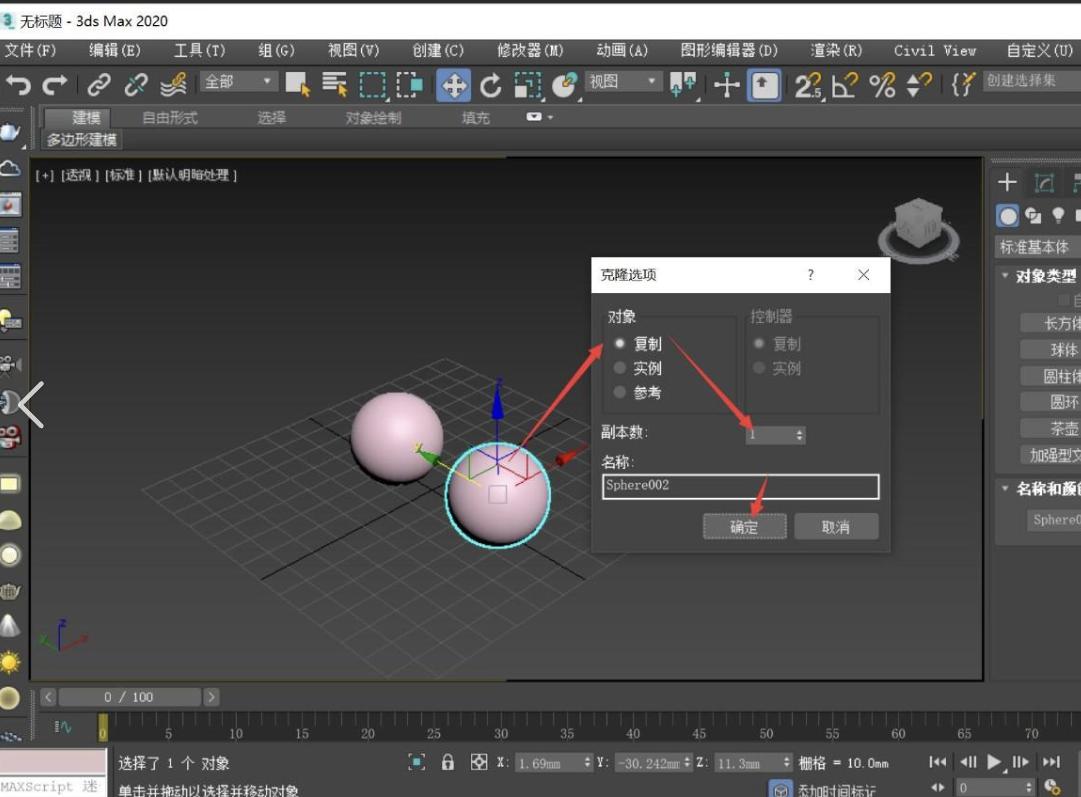The width and height of the screenshot is (1081, 797).
Task: Choose the 参考 (Reference) object radio button
Action: pos(620,392)
